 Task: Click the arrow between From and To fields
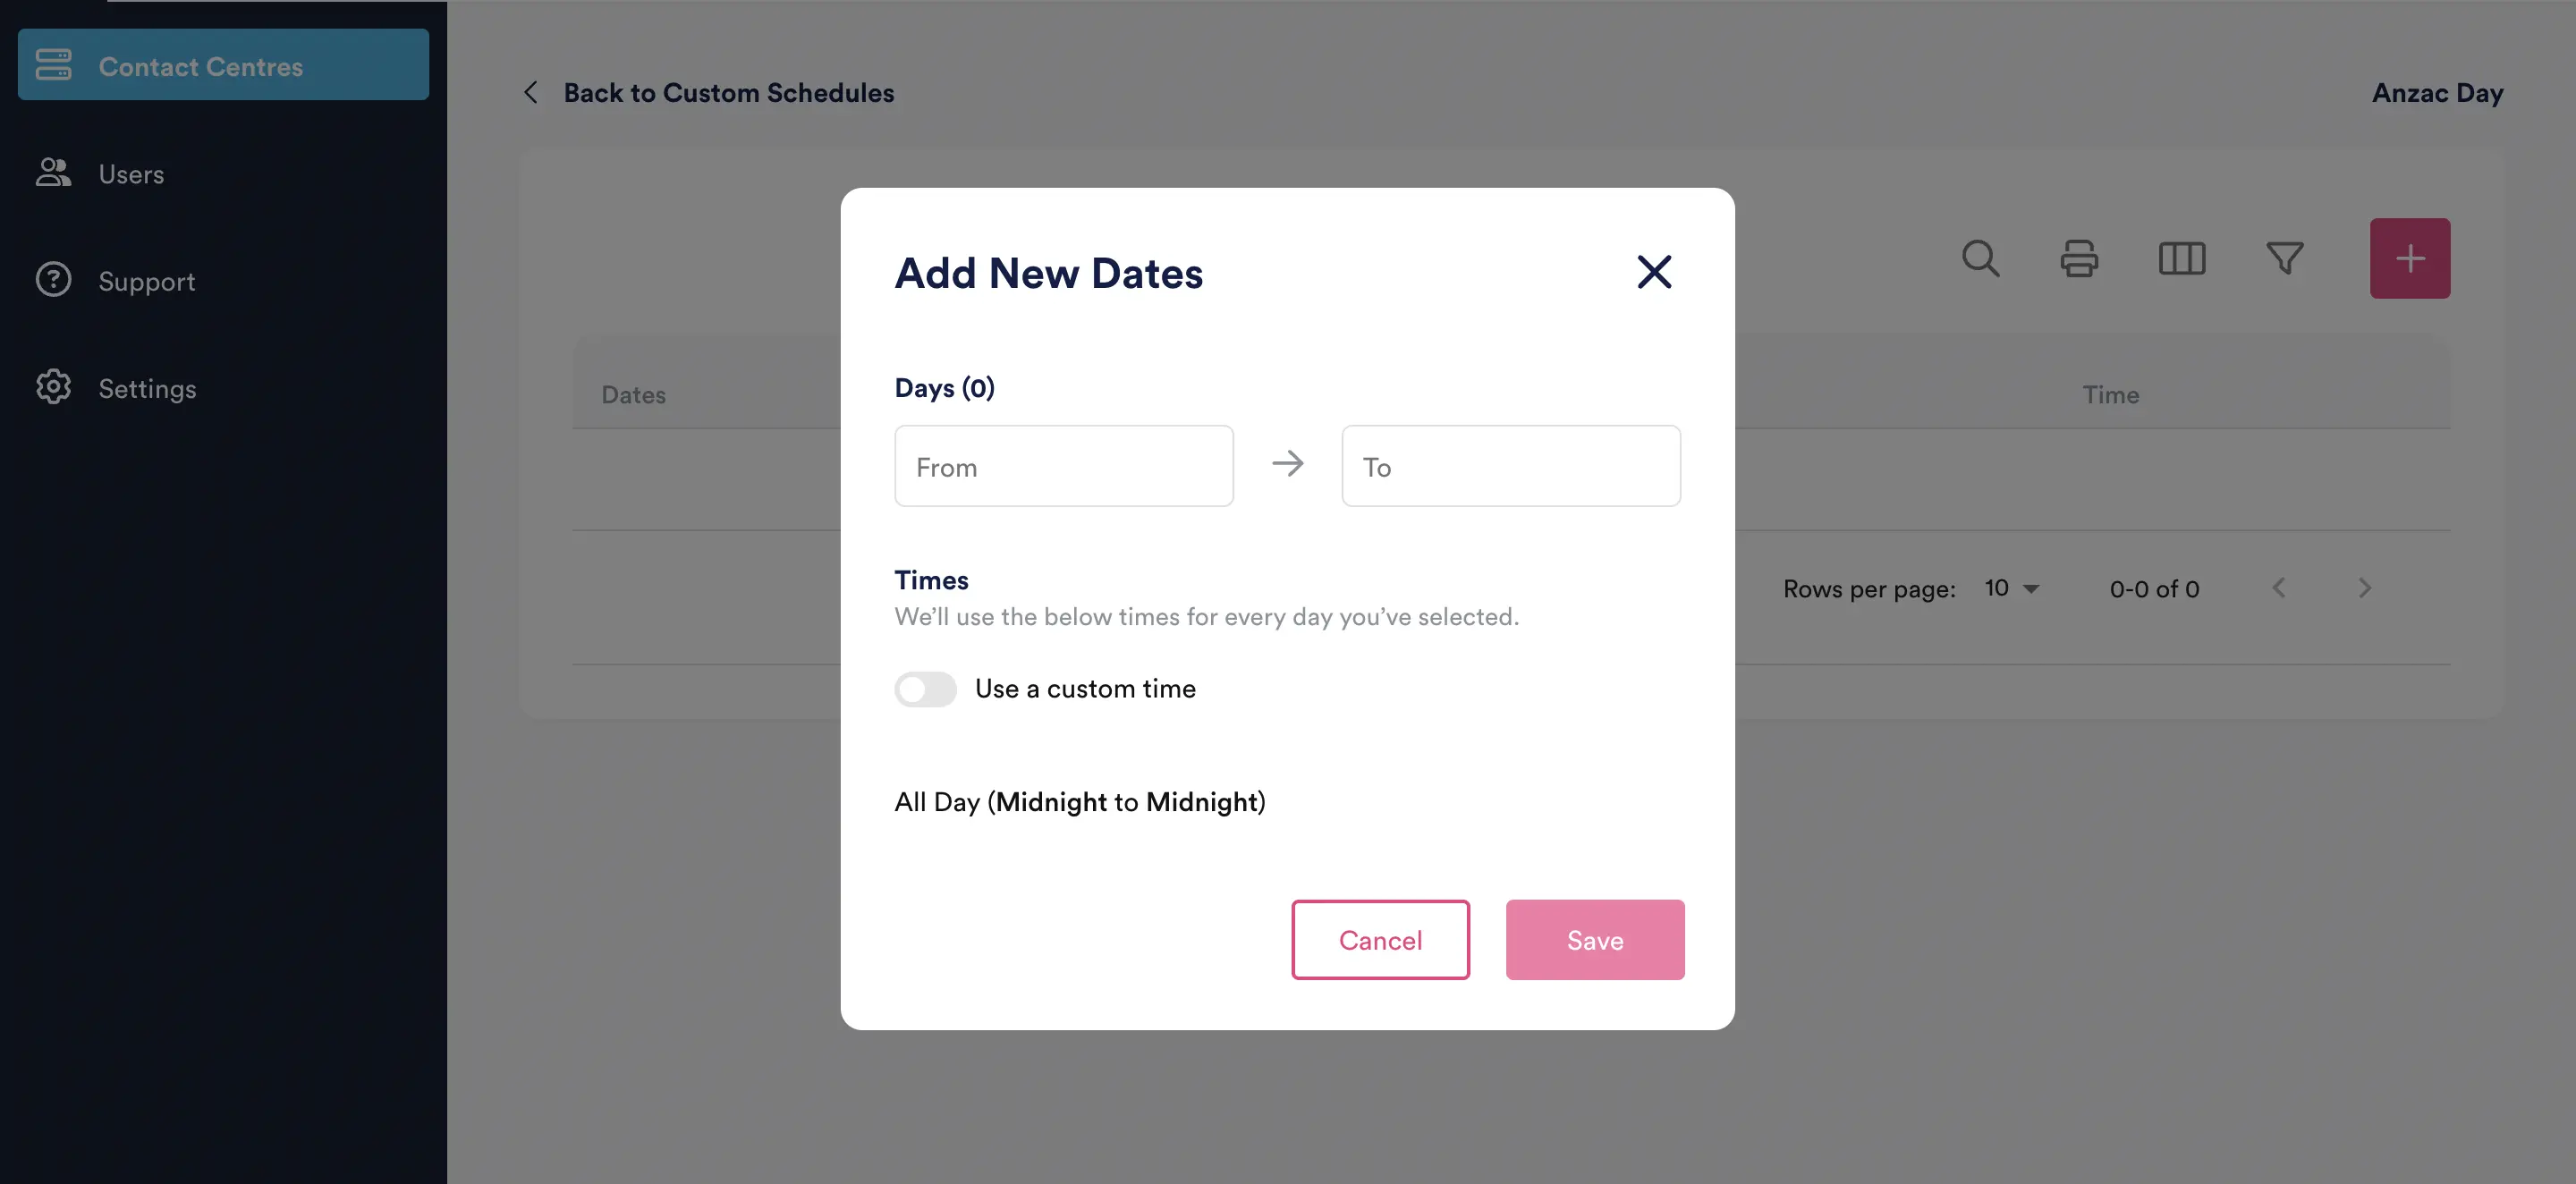[x=1288, y=463]
